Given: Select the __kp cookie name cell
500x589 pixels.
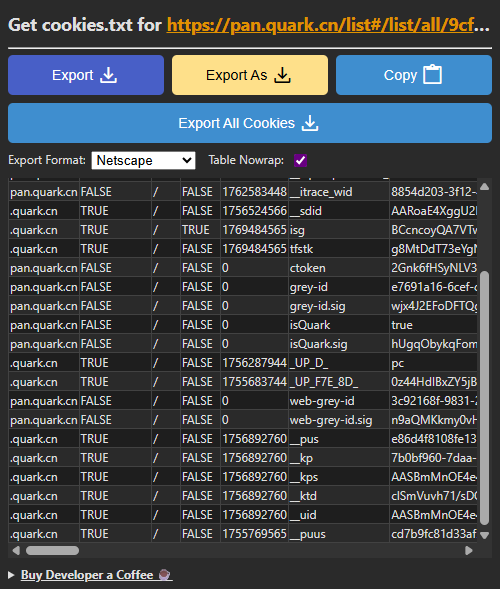Looking at the screenshot, I should point(339,458).
